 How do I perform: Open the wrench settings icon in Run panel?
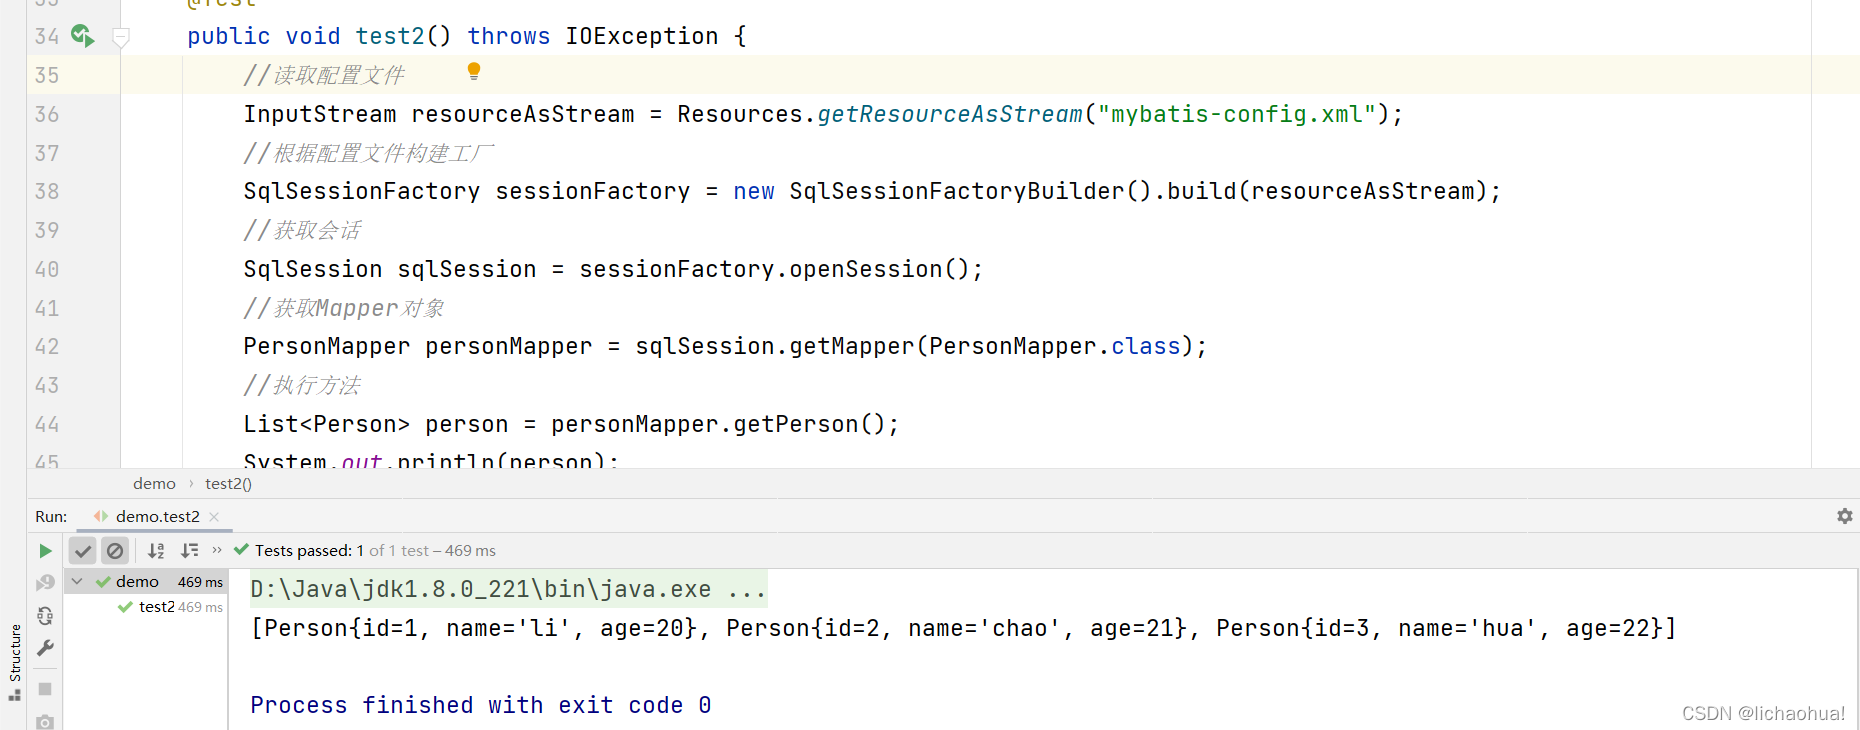tap(45, 649)
